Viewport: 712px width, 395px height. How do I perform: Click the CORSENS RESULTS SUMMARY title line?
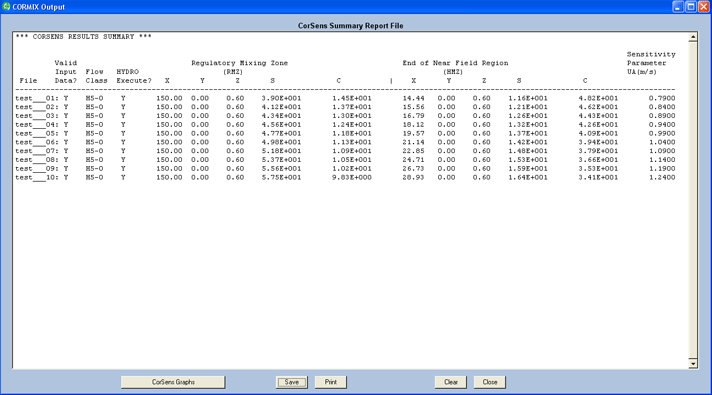pos(84,37)
